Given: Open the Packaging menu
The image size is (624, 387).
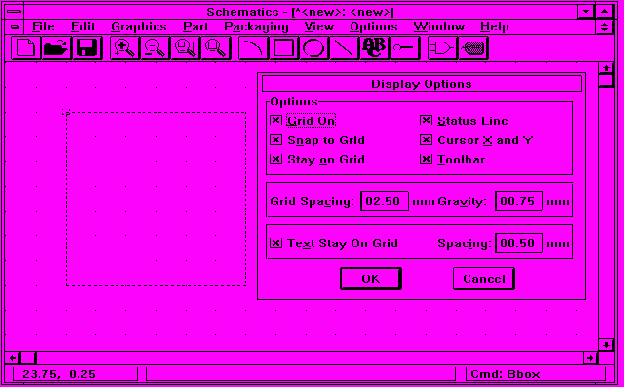Looking at the screenshot, I should pos(256,27).
